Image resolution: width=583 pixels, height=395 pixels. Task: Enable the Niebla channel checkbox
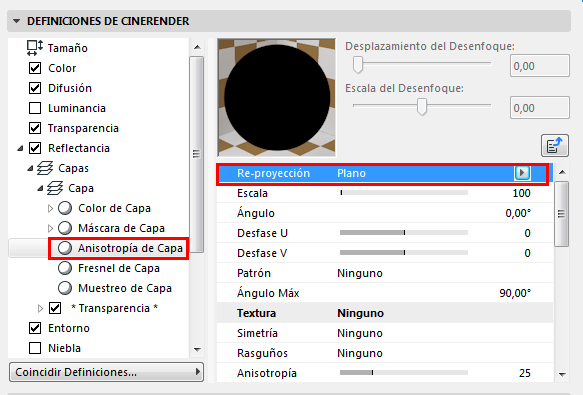point(35,348)
